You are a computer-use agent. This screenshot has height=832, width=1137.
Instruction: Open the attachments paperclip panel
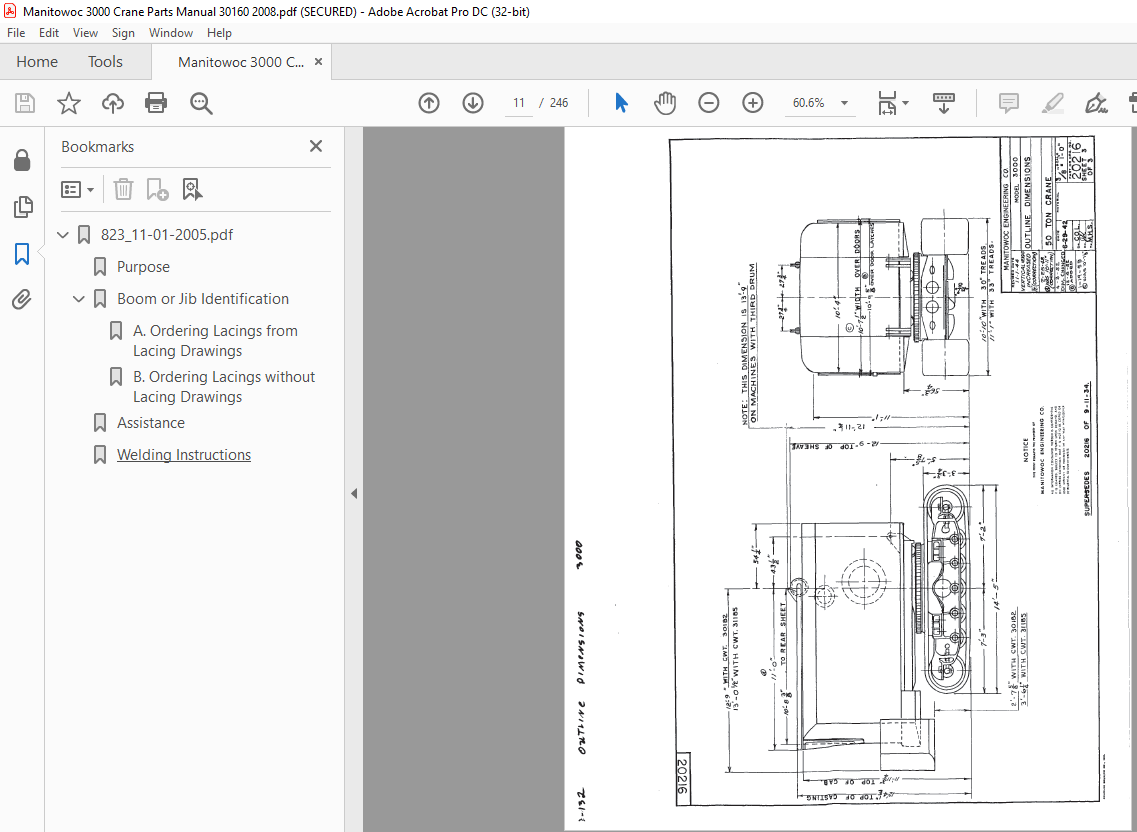click(22, 300)
